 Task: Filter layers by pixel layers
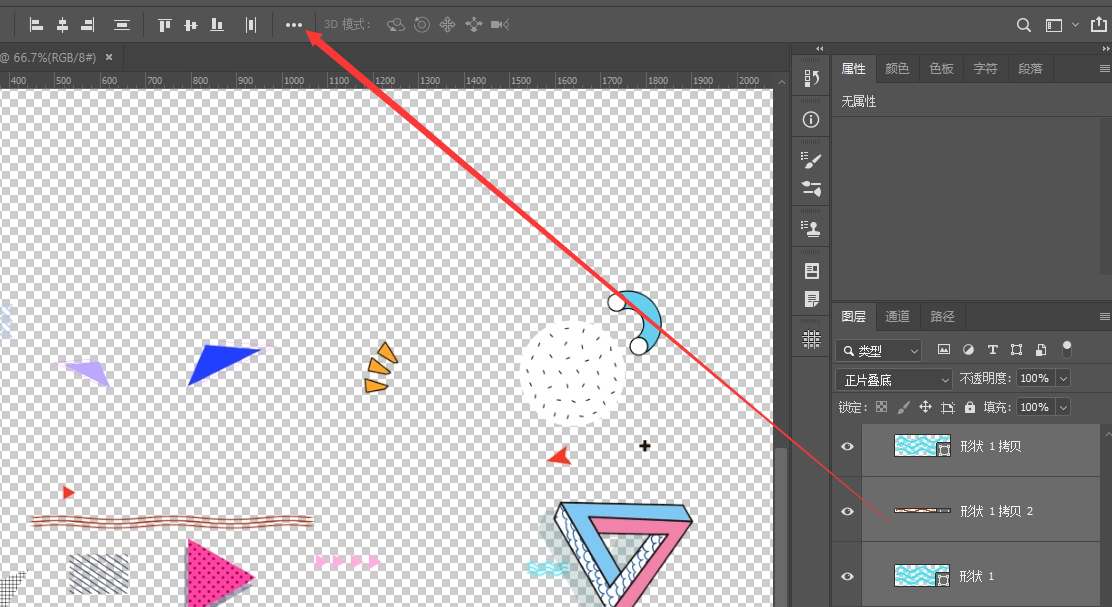pyautogui.click(x=943, y=350)
